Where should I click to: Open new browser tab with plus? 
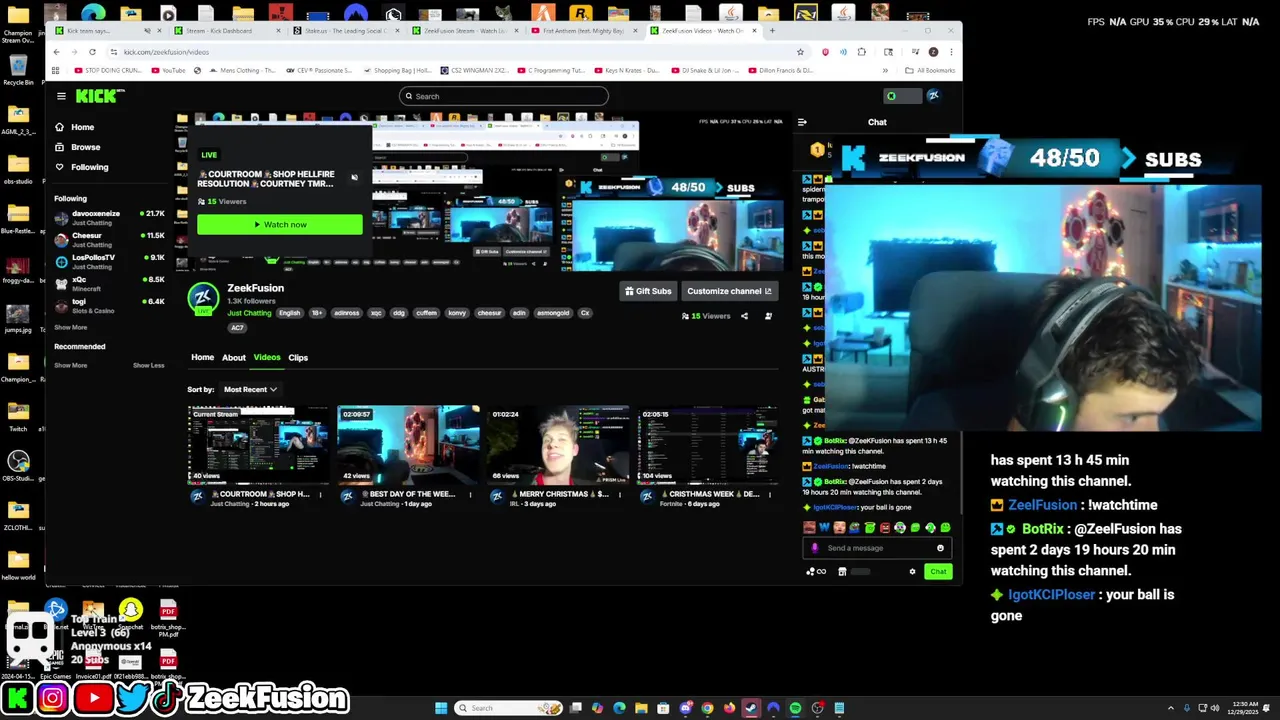[772, 31]
